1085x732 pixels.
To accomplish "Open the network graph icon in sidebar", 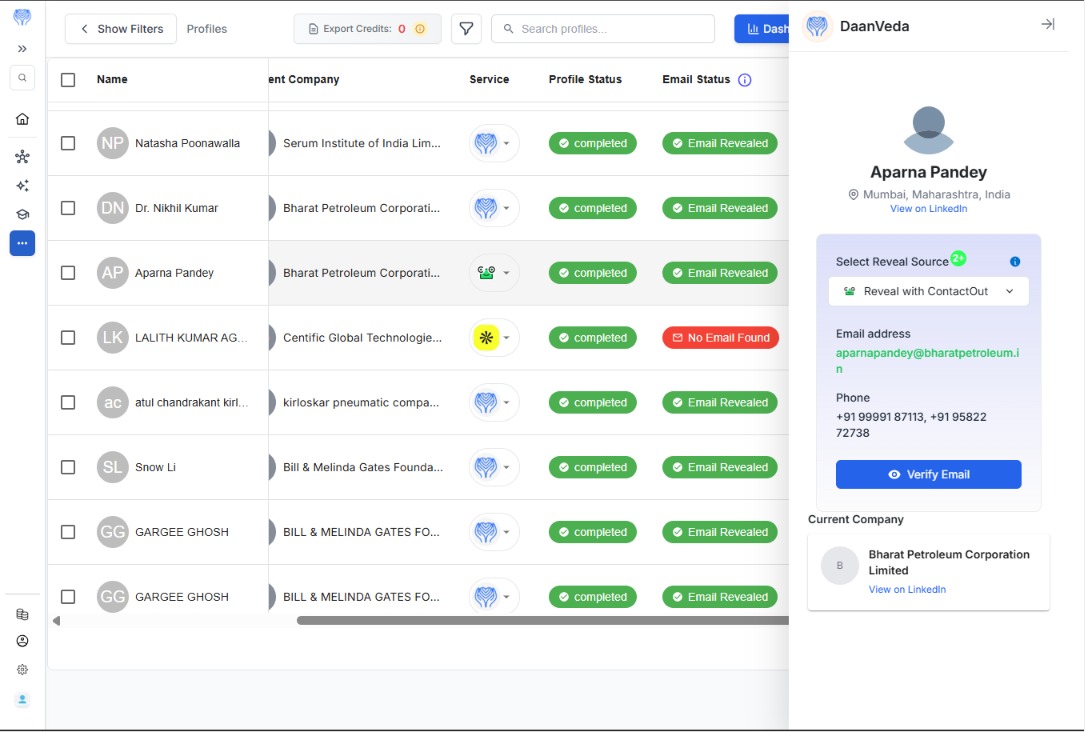I will click(22, 156).
